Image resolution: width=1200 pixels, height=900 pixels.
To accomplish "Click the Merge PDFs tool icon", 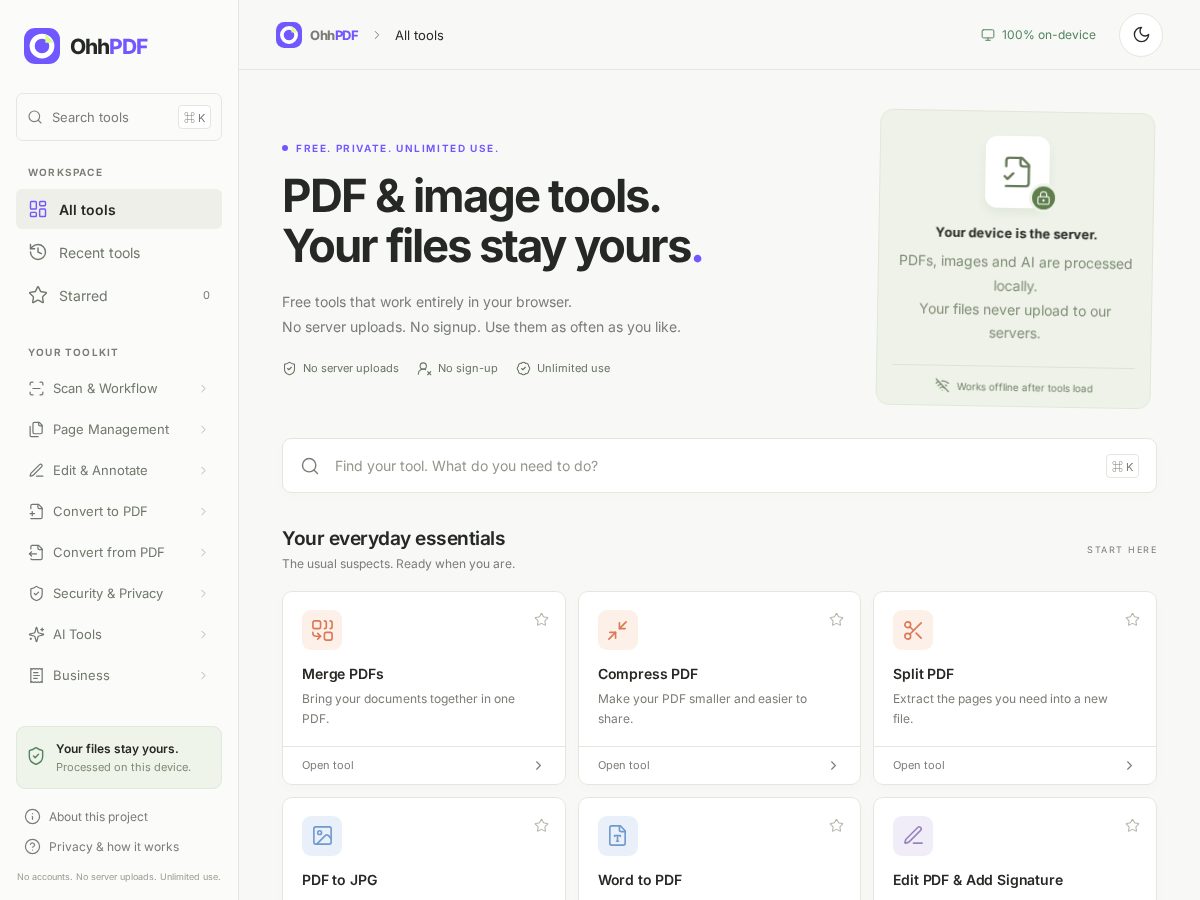I will coord(322,630).
